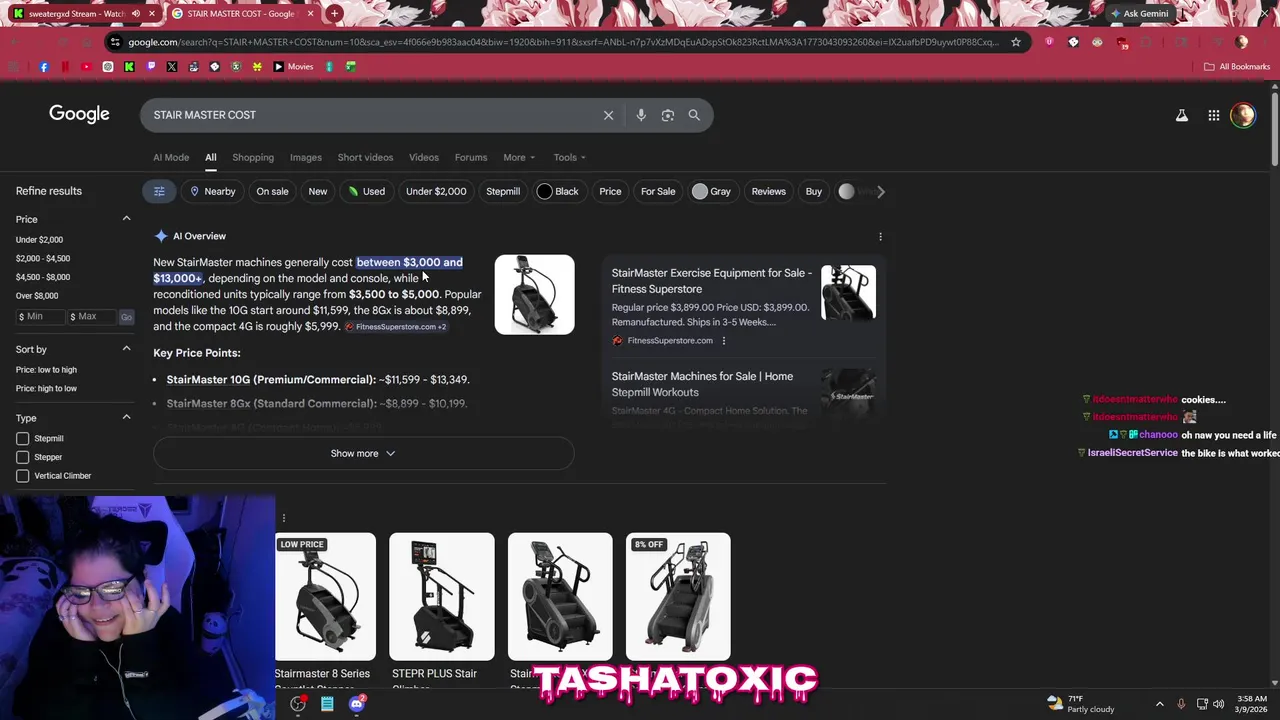Switch to Images tab
The image size is (1280, 720).
pos(306,158)
